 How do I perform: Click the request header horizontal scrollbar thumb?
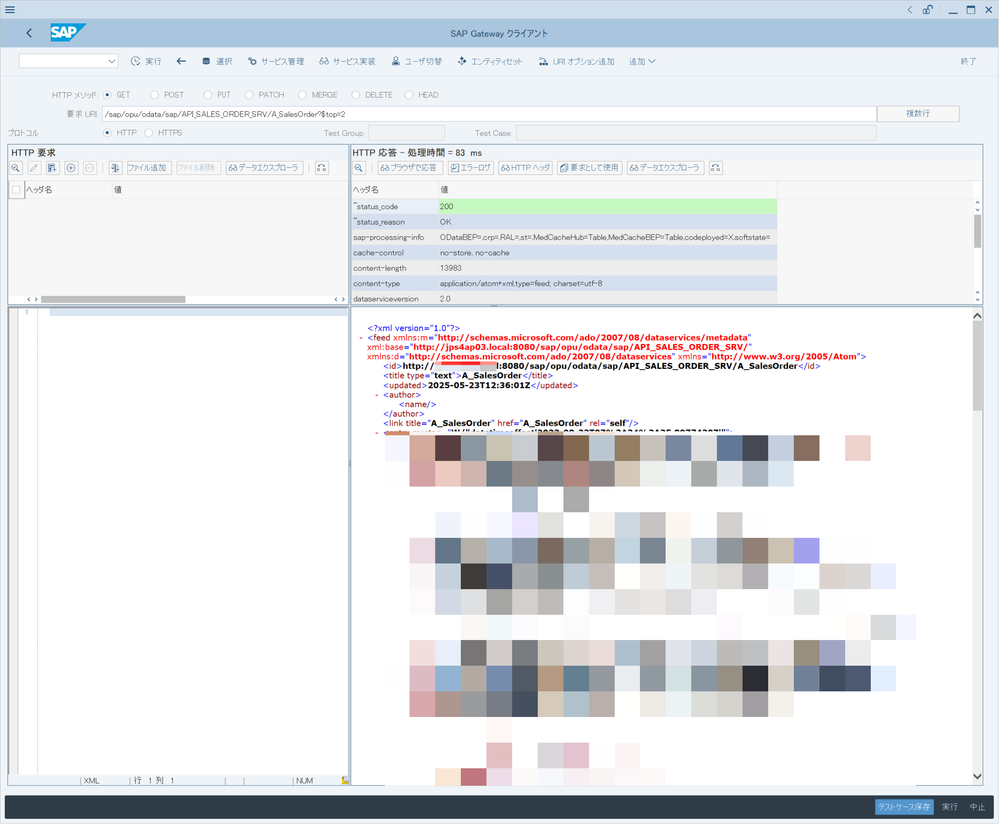[x=113, y=299]
